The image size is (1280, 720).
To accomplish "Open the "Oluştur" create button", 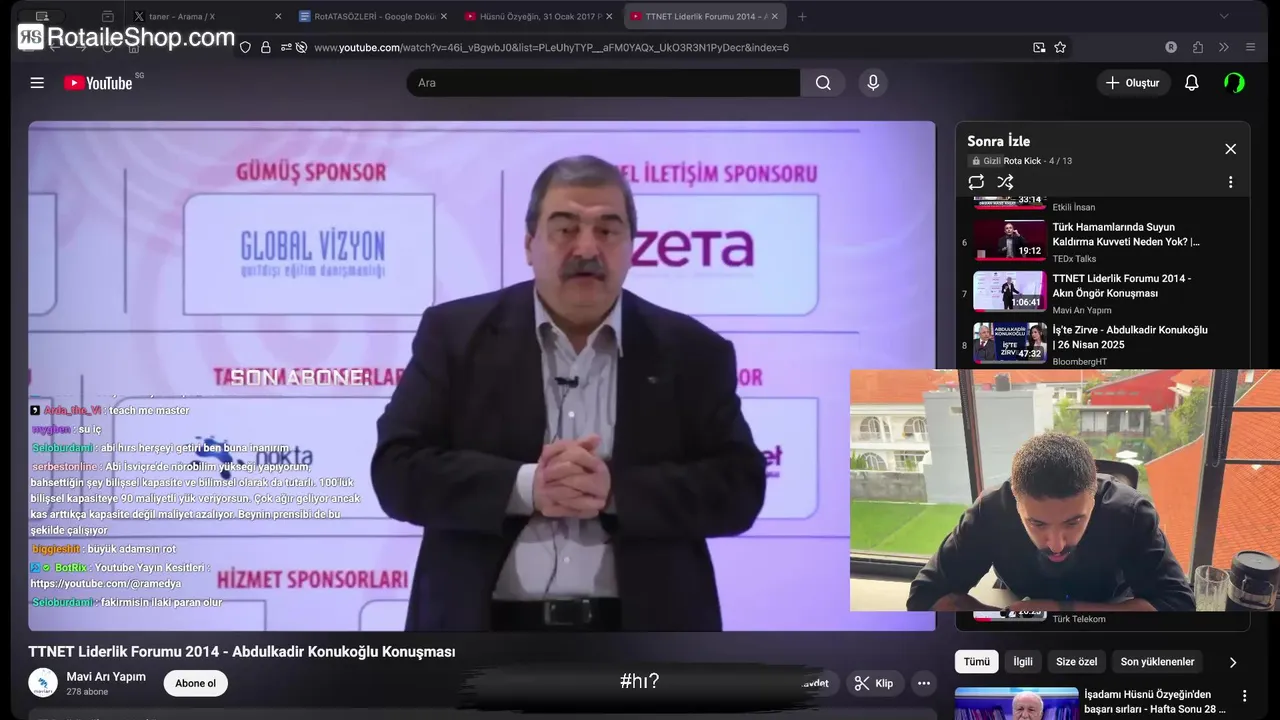I will (x=1133, y=83).
